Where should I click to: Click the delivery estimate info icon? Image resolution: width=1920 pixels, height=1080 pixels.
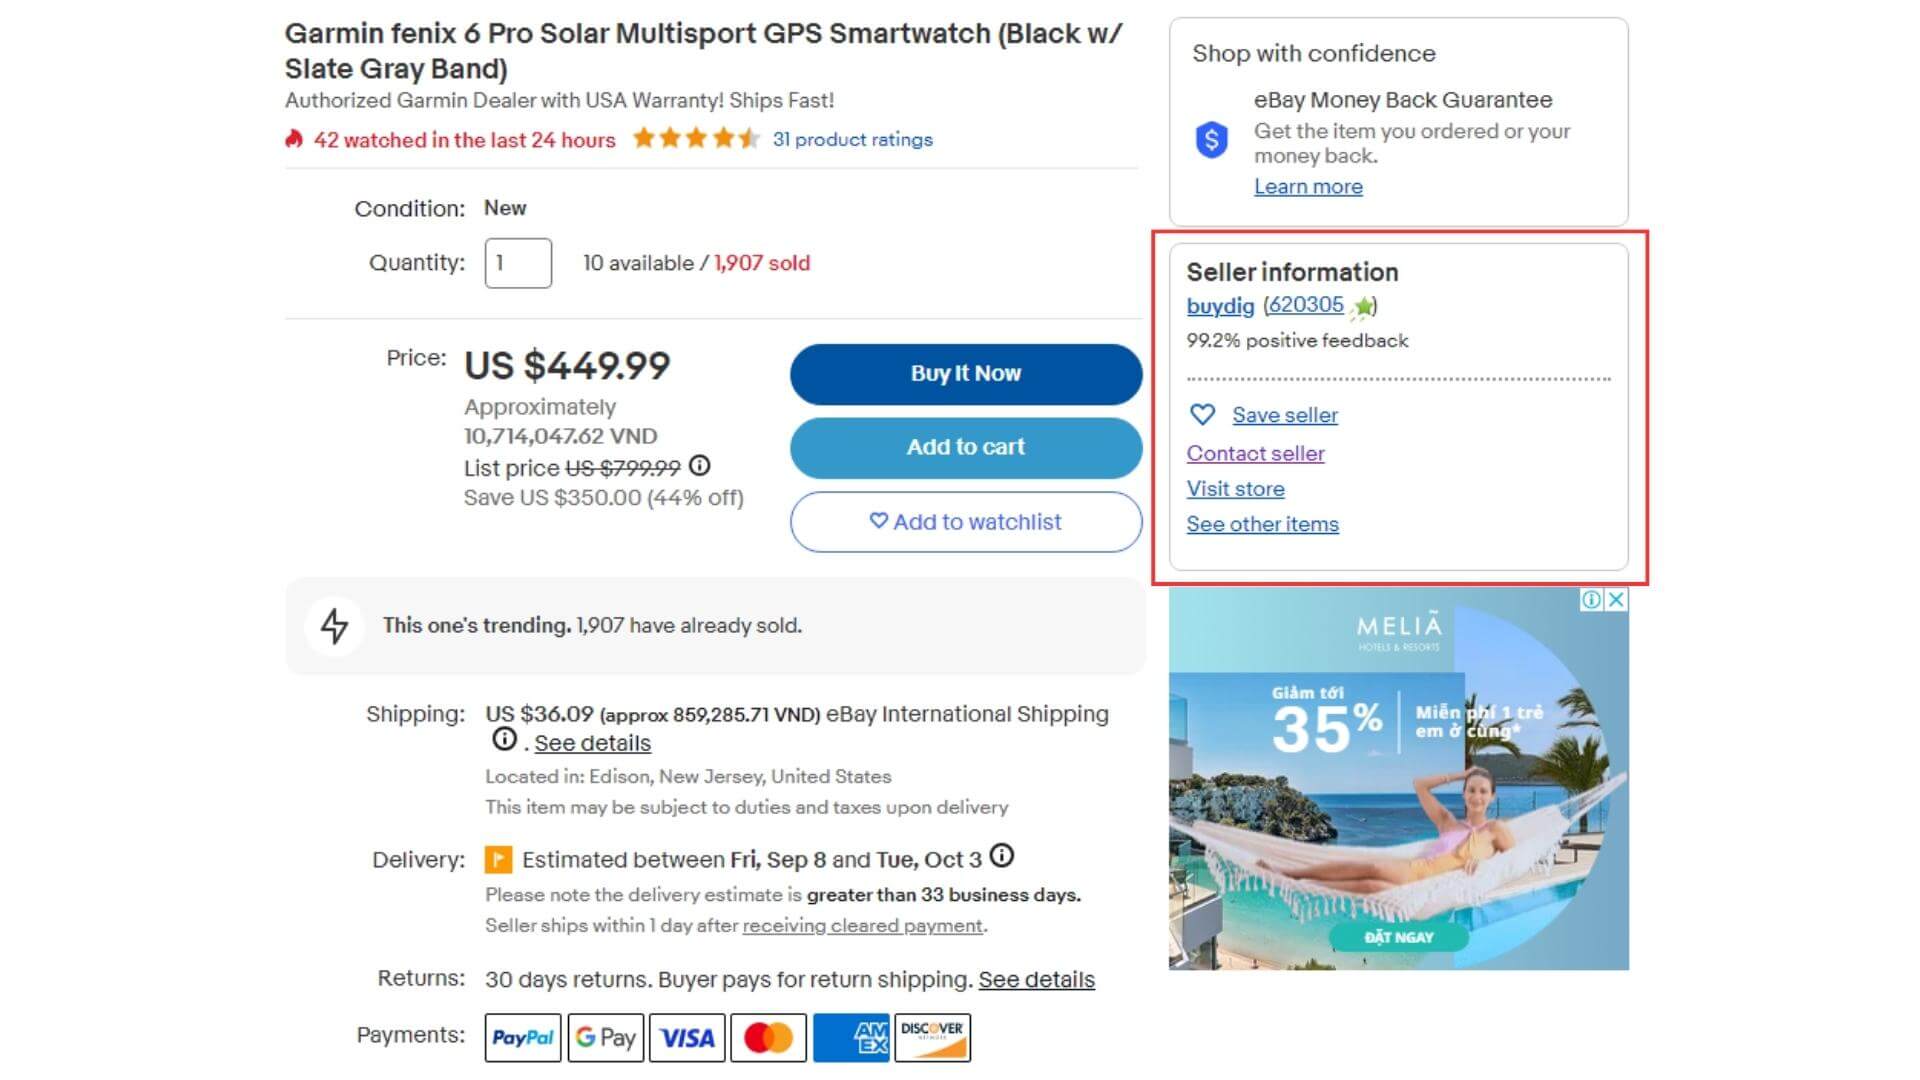[1001, 857]
